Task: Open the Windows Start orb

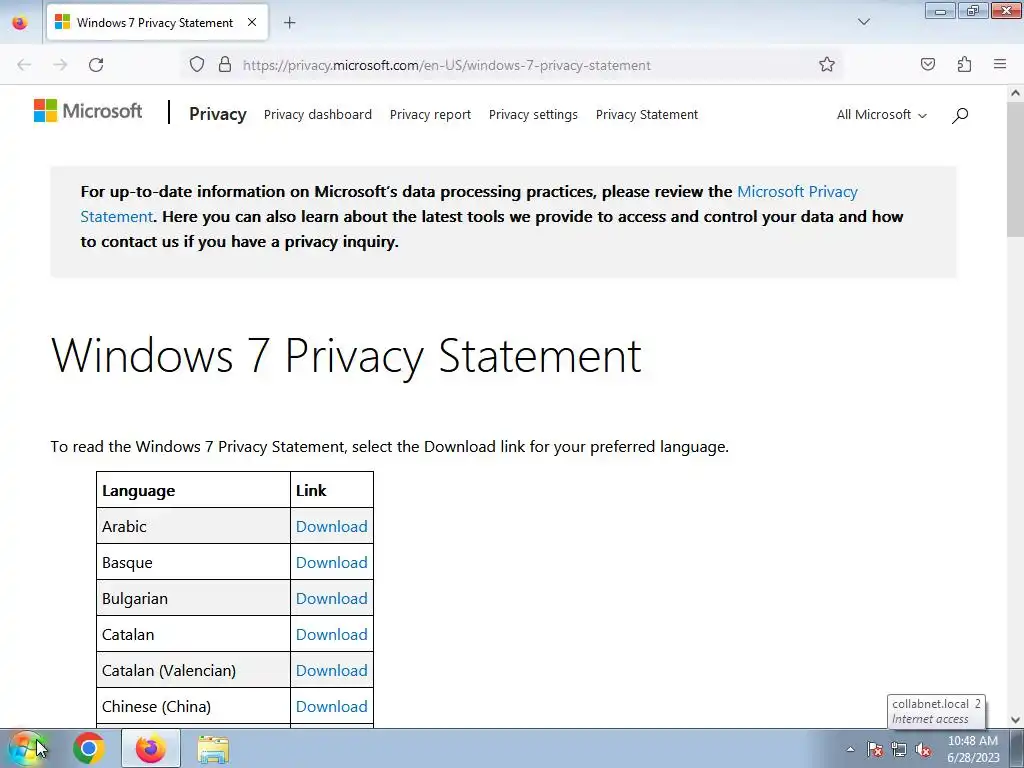Action: [26, 748]
